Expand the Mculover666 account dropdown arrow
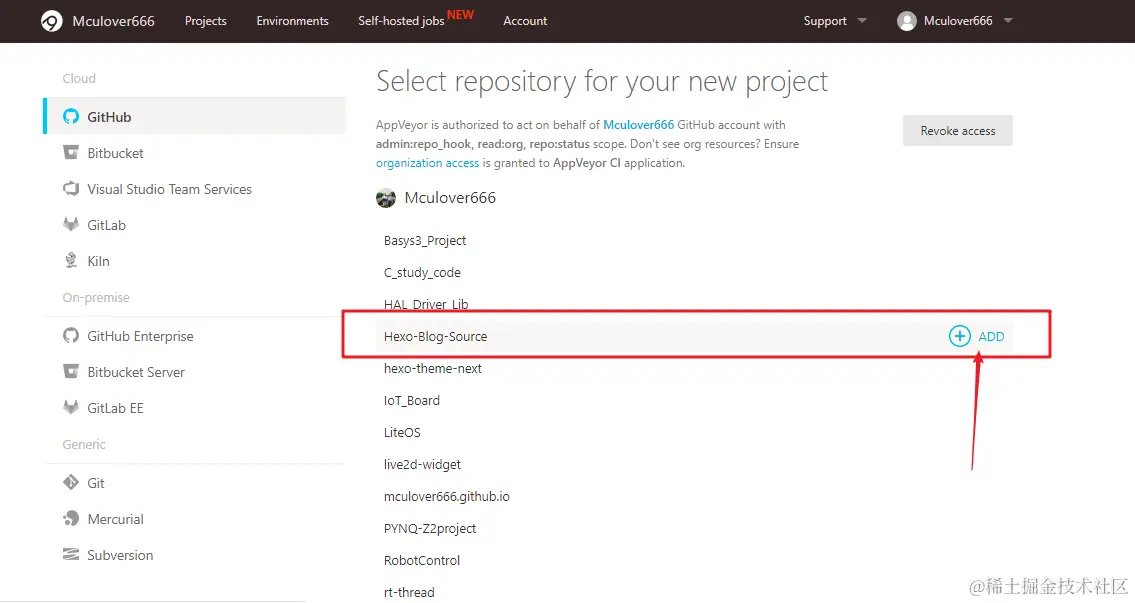This screenshot has height=603, width=1135. 1008,21
